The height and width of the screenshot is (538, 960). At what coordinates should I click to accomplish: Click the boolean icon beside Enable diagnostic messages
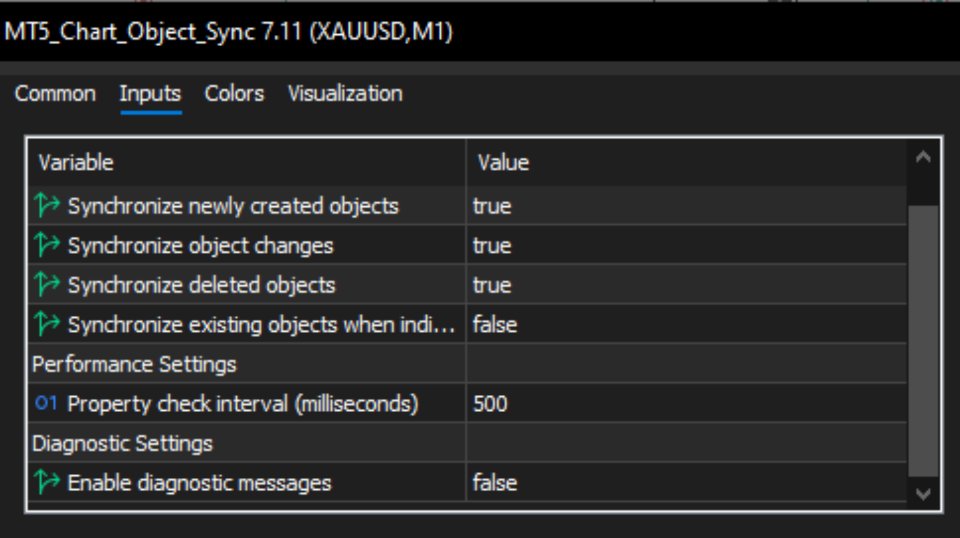[x=47, y=482]
